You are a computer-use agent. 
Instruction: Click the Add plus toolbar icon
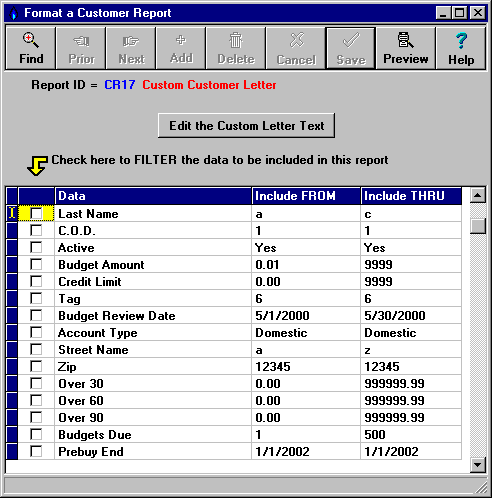pos(181,40)
